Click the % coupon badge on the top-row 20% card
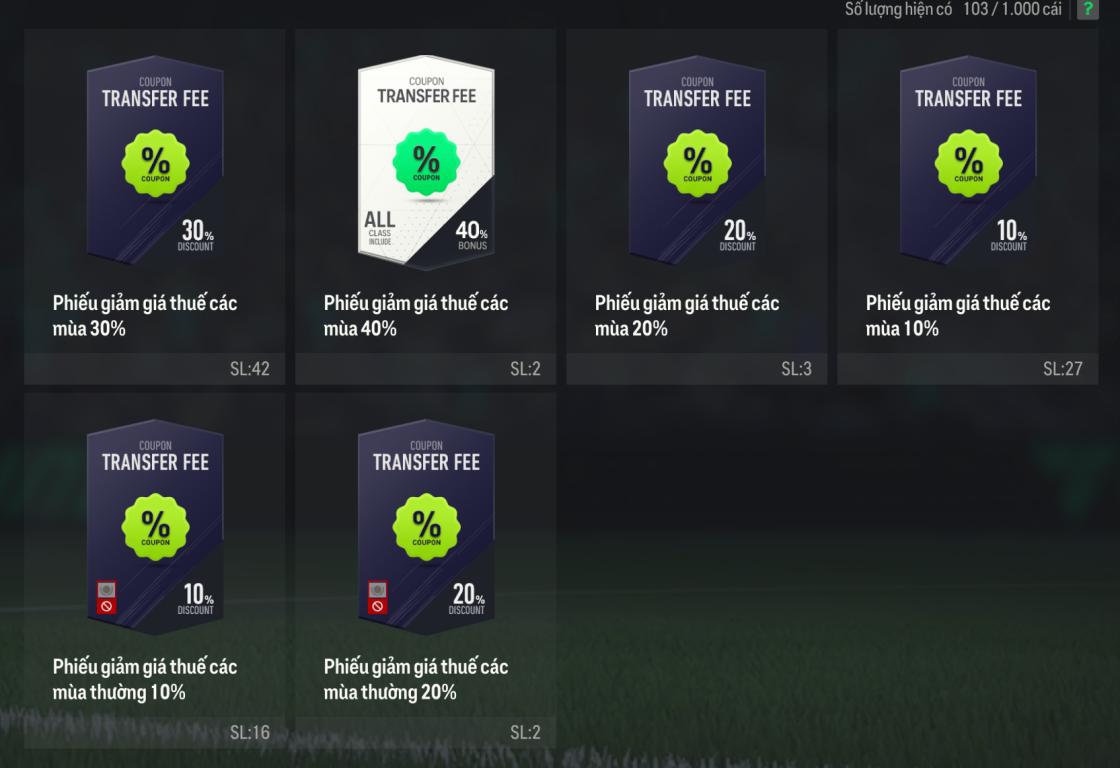Screen dimensions: 1120x768 tap(697, 164)
